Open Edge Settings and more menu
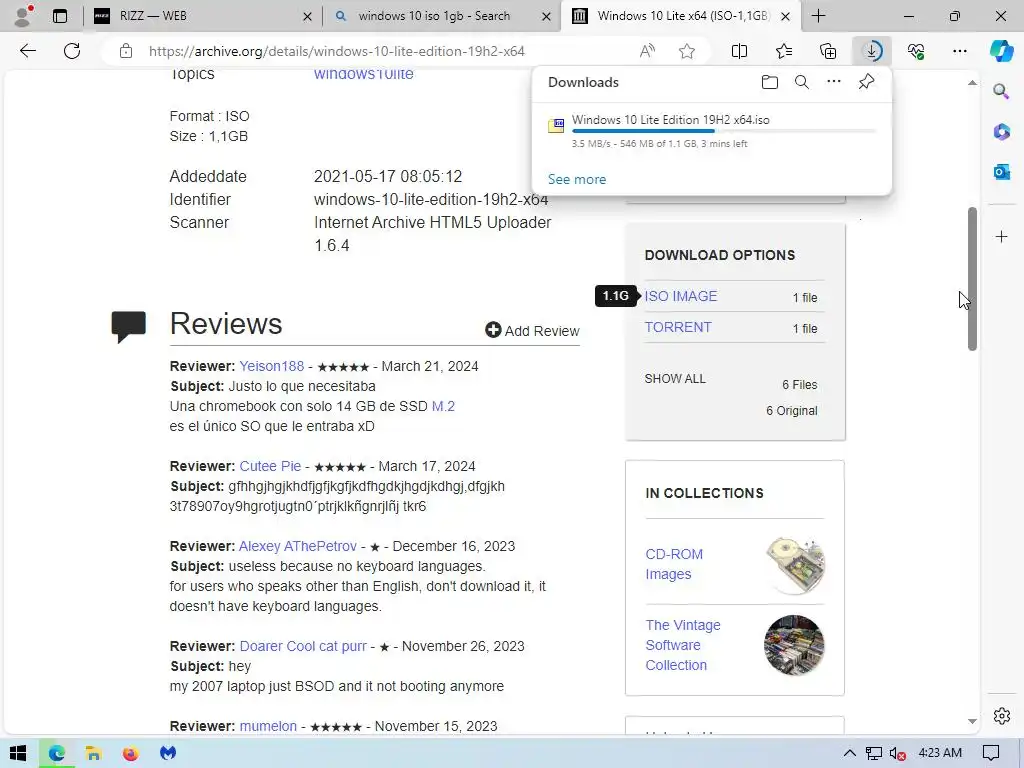Image resolution: width=1024 pixels, height=768 pixels. tap(959, 51)
